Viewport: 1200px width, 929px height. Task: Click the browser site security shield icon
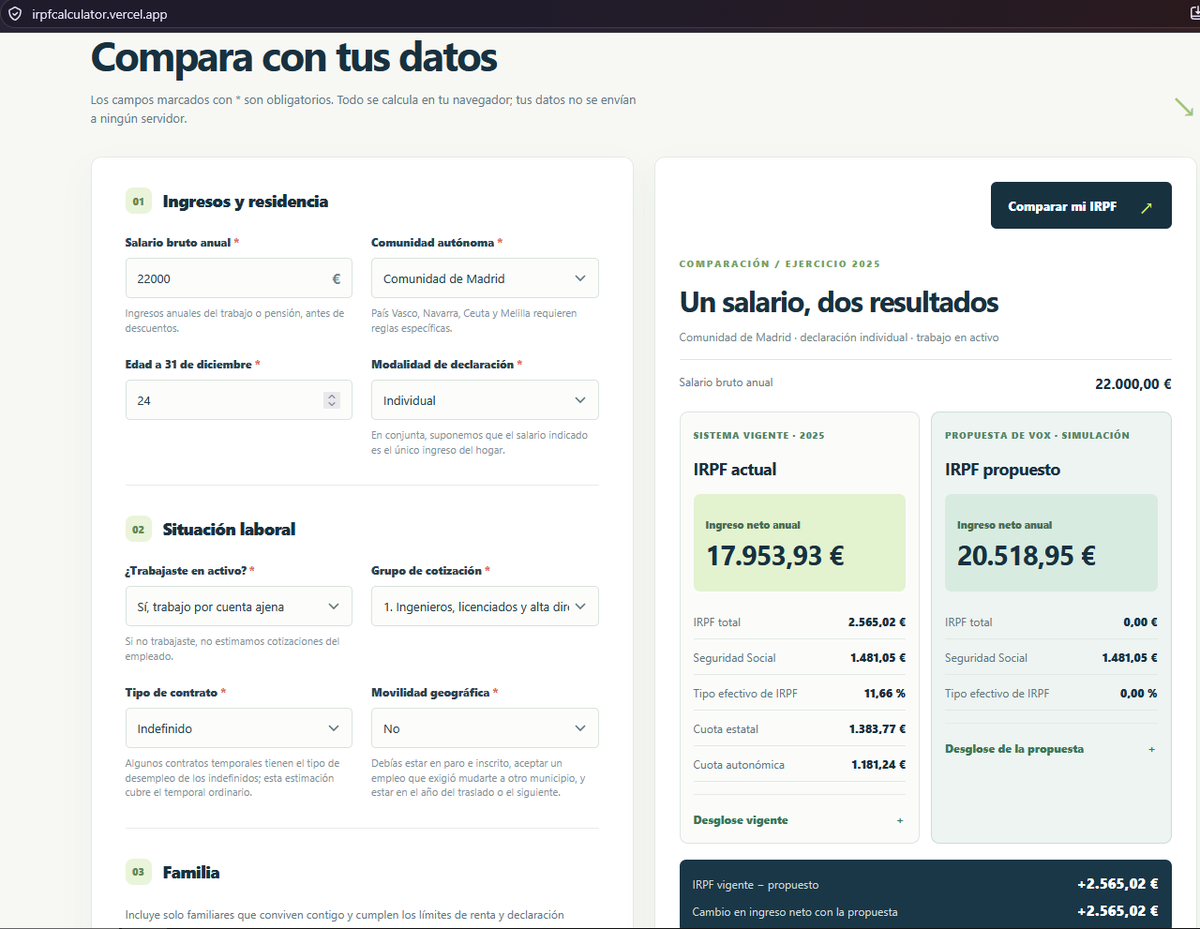pos(14,15)
